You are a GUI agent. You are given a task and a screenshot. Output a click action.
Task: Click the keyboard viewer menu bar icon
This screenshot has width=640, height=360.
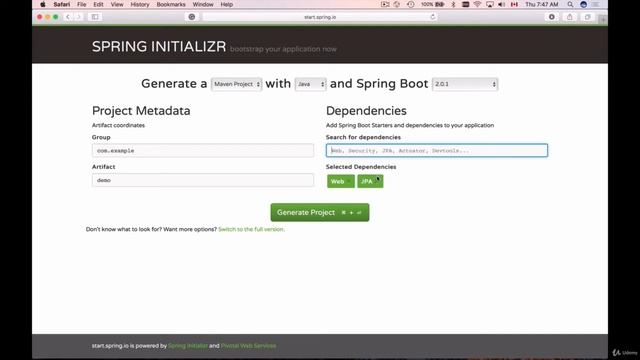click(x=465, y=4)
